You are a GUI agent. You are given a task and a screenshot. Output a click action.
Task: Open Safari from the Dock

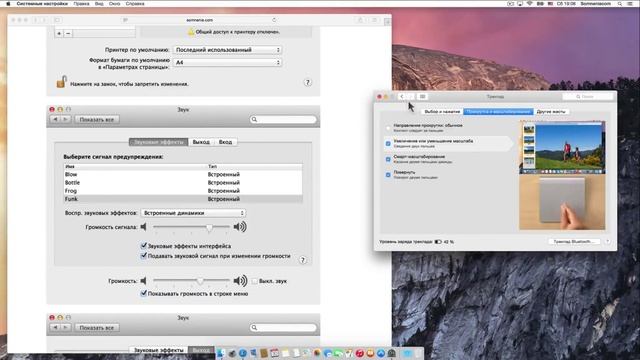click(x=243, y=353)
